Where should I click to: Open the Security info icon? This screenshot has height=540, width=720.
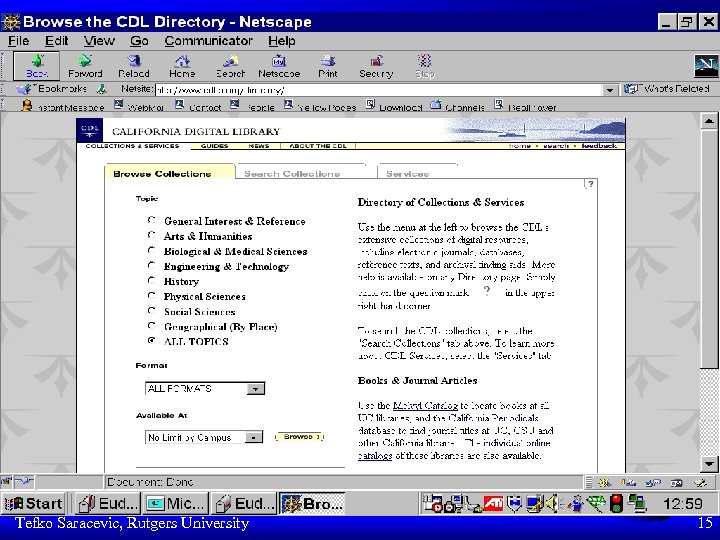376,66
